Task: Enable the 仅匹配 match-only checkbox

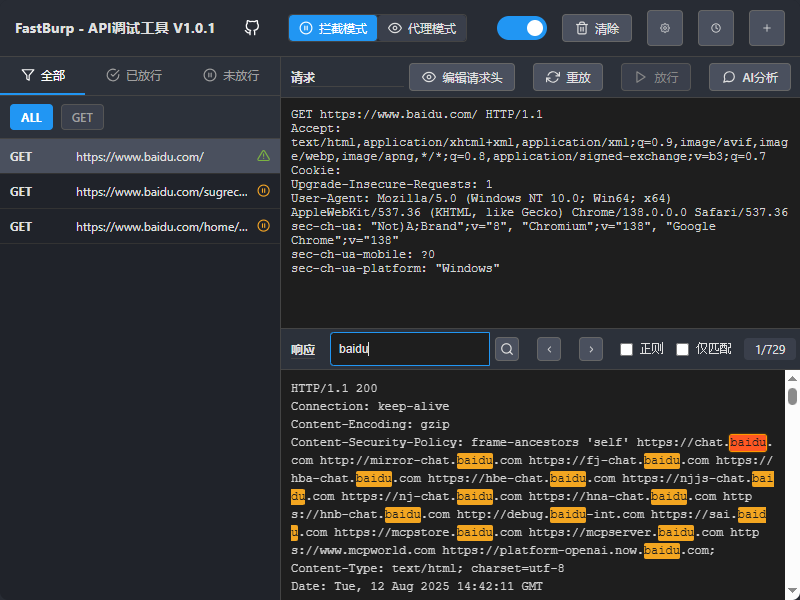Action: point(682,349)
